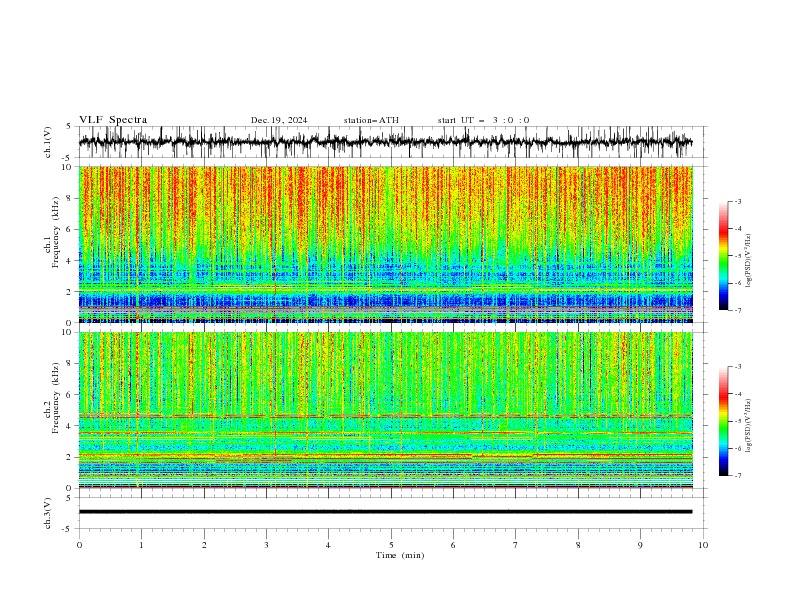
Task: Click the "-3" tick on ch.1 color bar
Action: point(737,201)
